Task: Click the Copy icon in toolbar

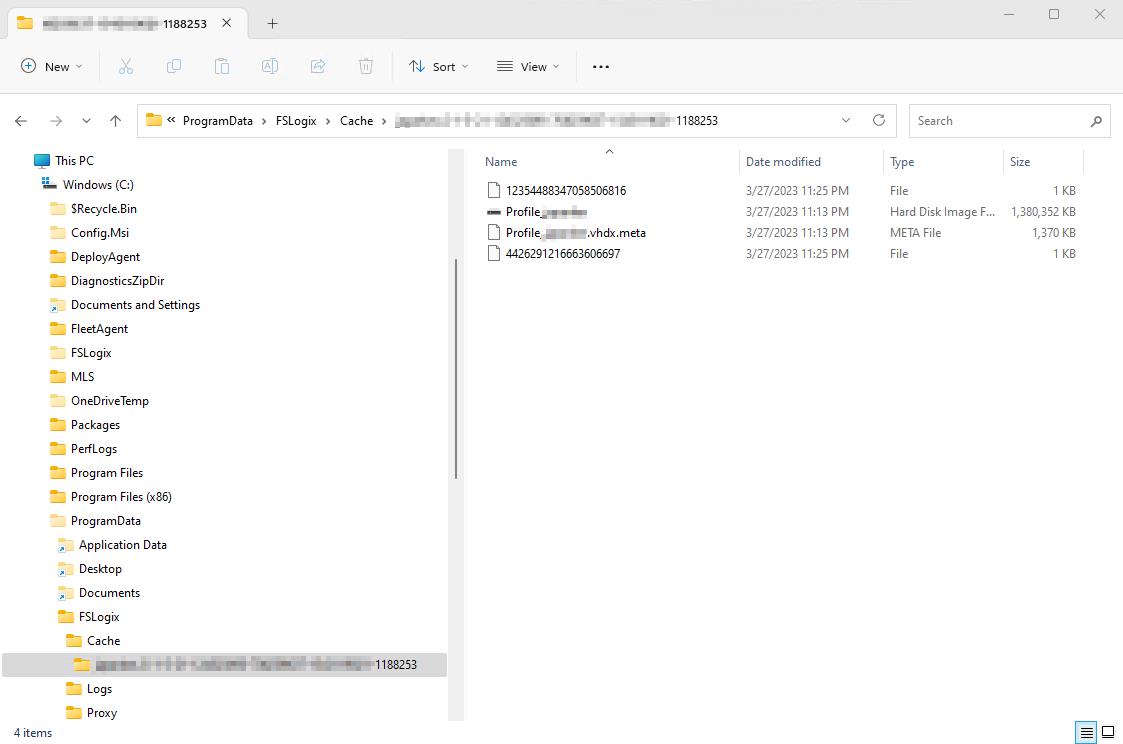Action: tap(174, 66)
